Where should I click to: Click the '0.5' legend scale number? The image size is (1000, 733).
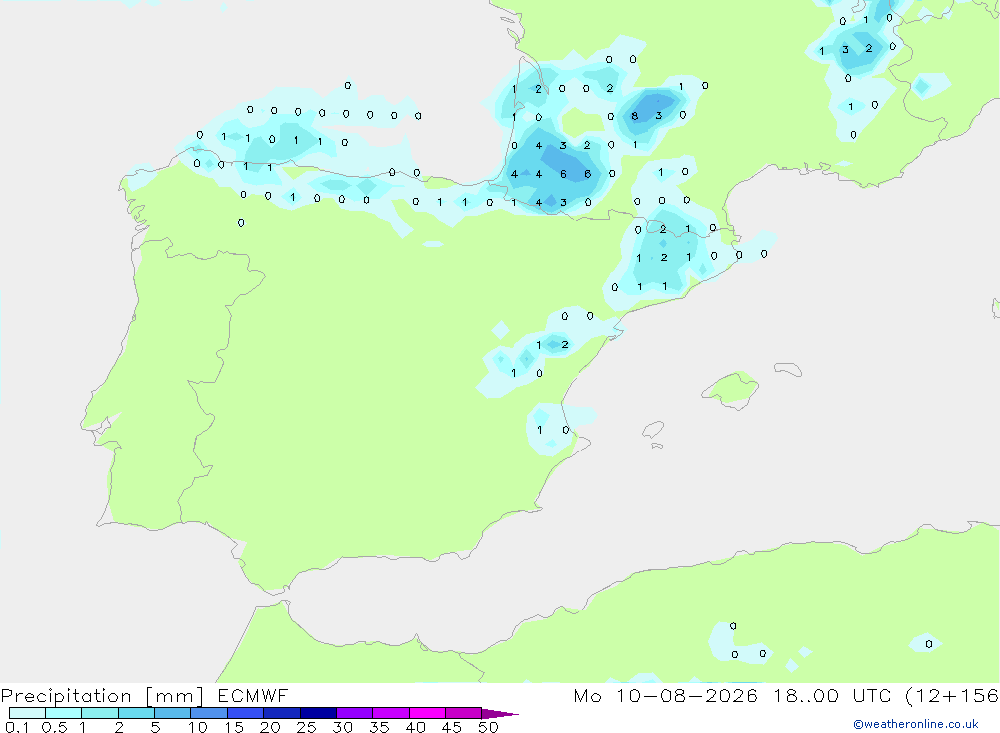[54, 727]
